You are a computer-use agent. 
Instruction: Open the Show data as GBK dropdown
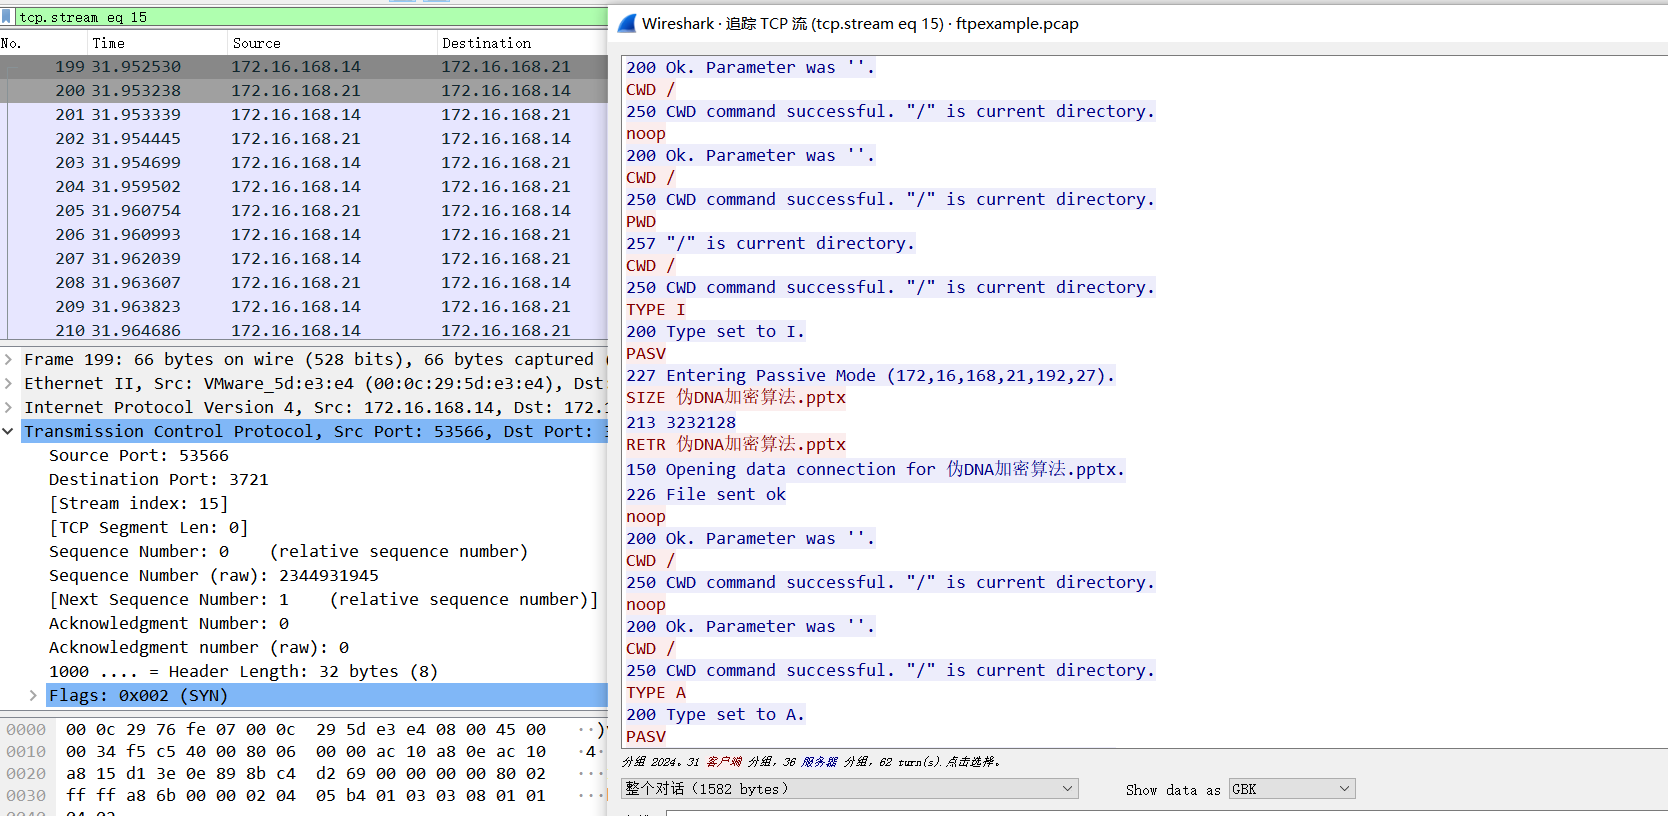point(1292,789)
